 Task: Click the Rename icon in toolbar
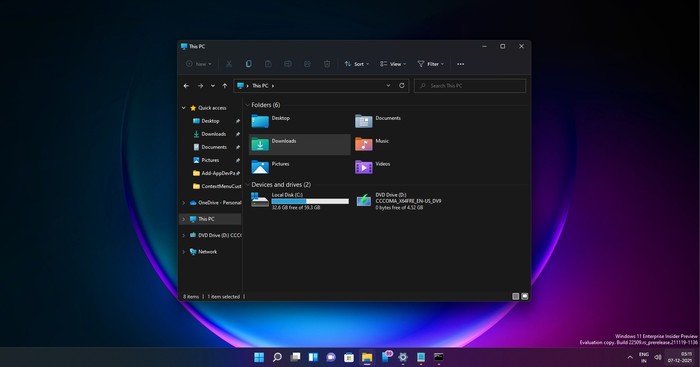click(288, 64)
